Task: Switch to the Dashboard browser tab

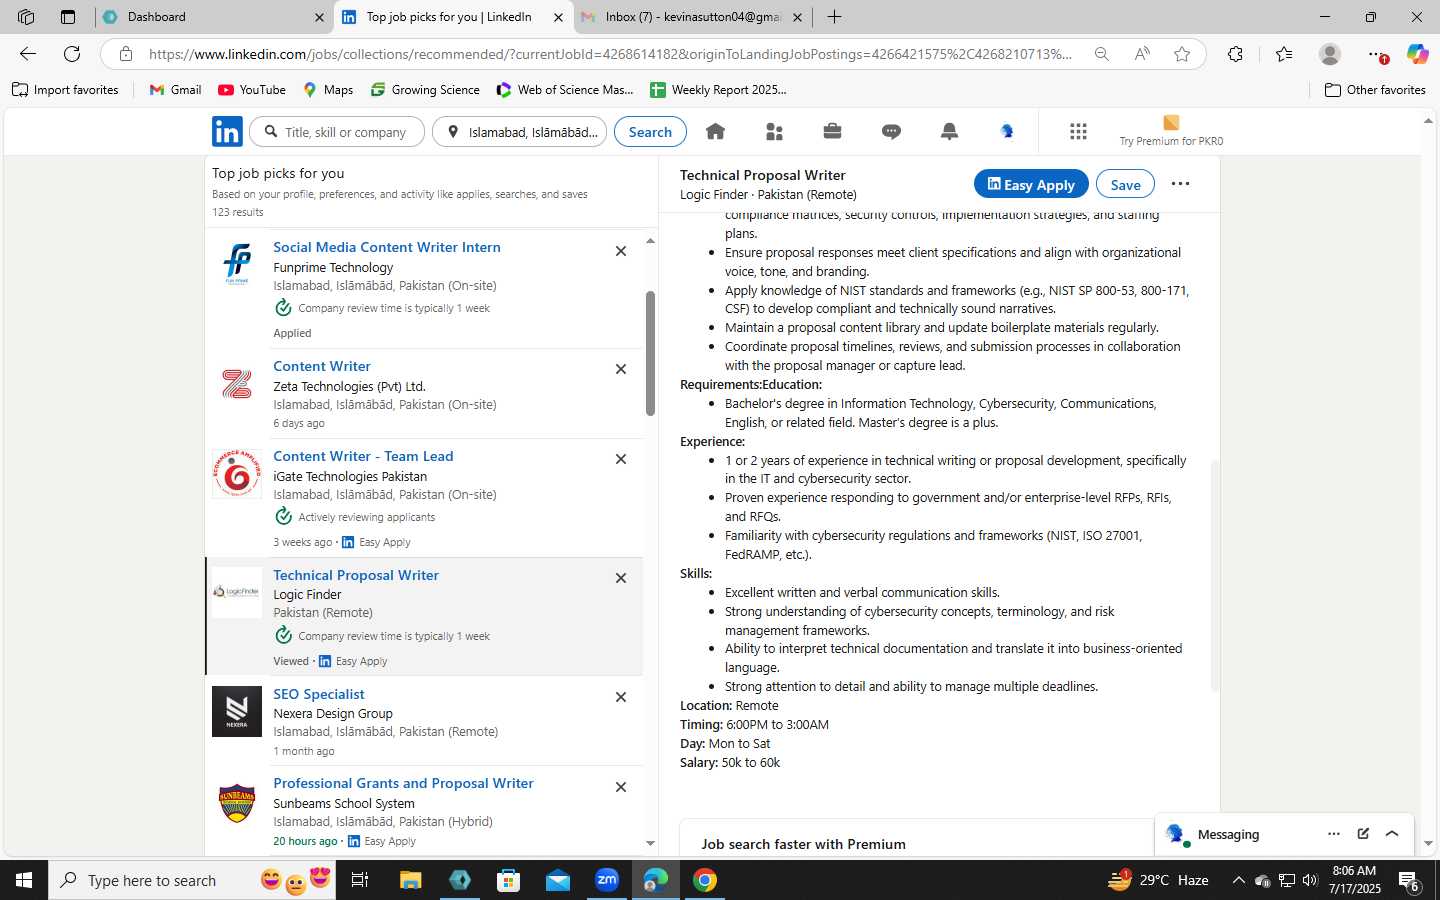Action: click(215, 17)
